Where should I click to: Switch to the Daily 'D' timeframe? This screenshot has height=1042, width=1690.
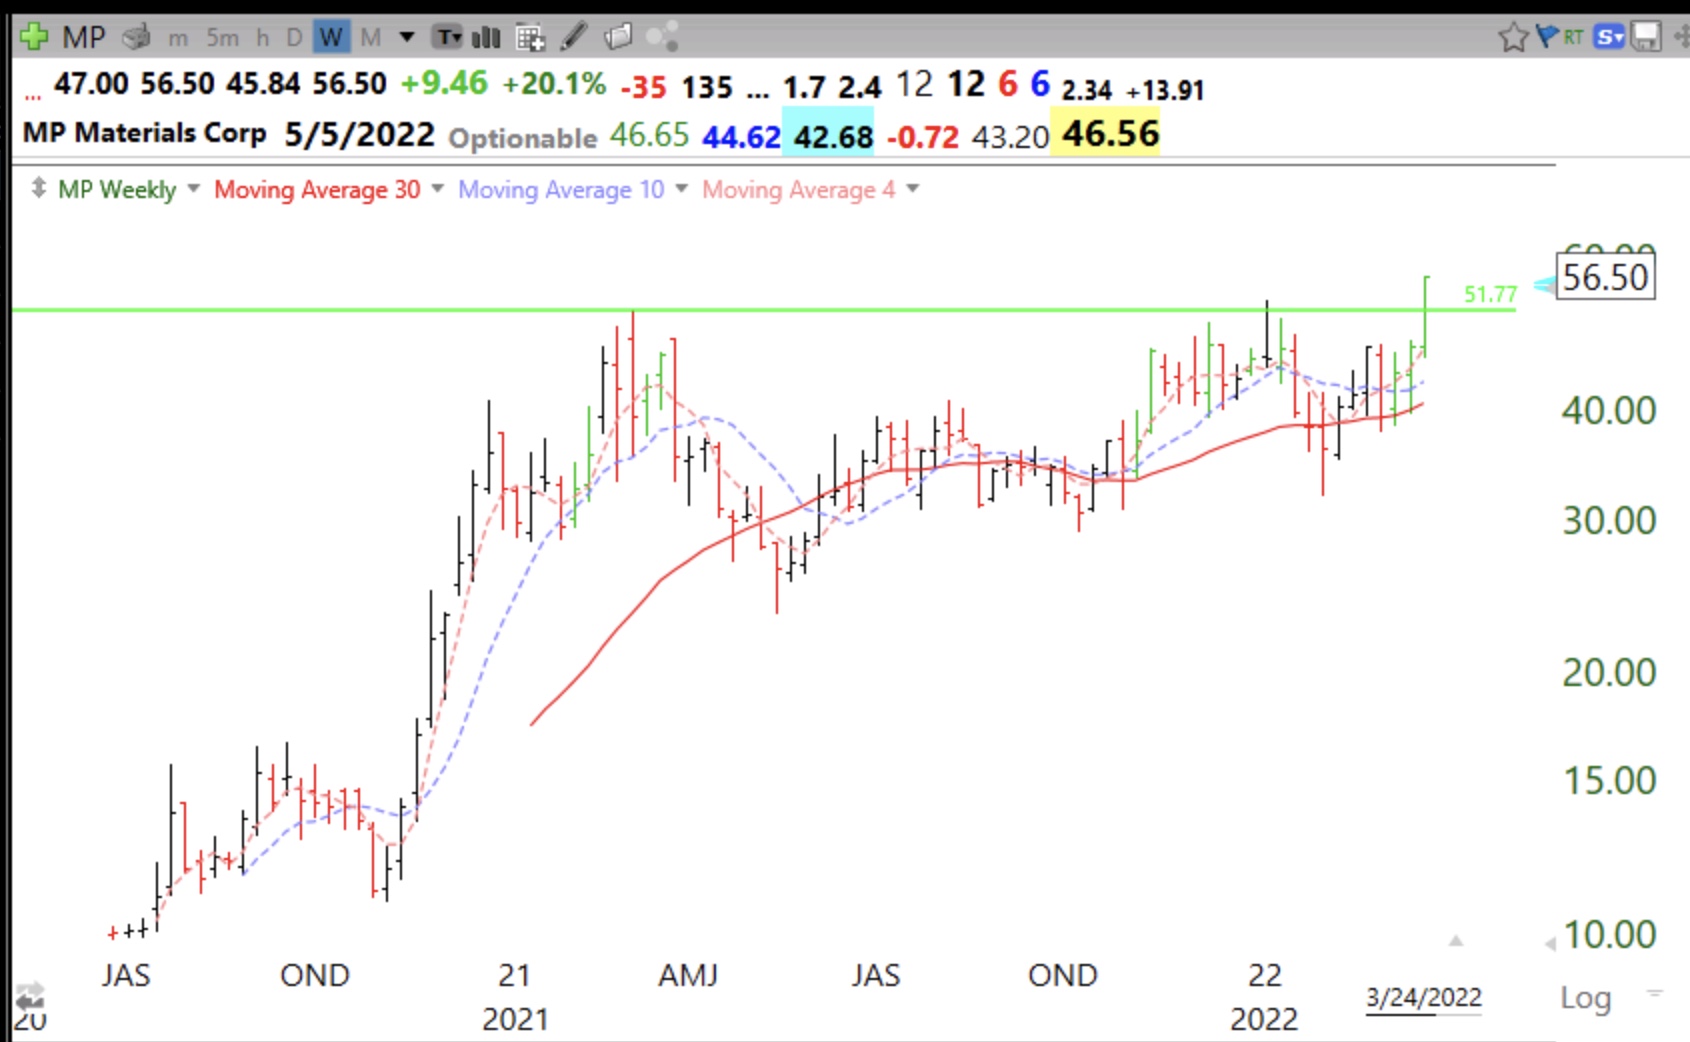click(294, 38)
